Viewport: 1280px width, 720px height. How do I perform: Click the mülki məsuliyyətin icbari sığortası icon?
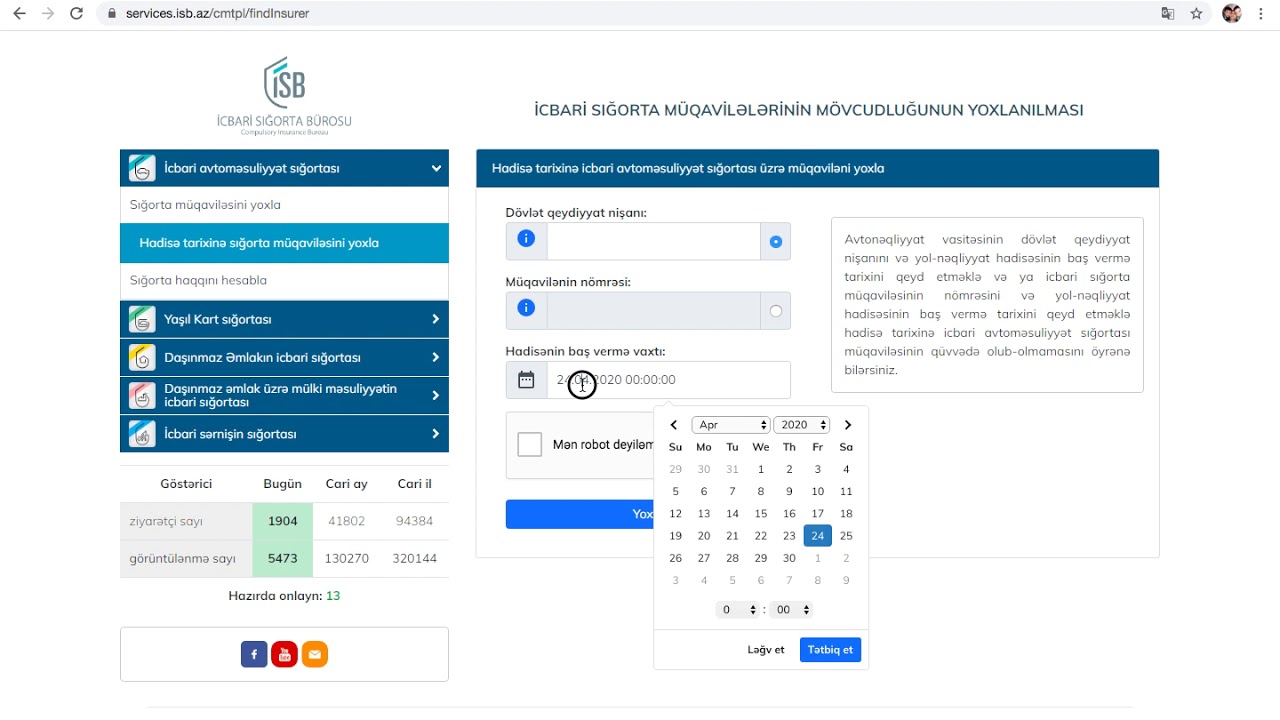(x=142, y=395)
